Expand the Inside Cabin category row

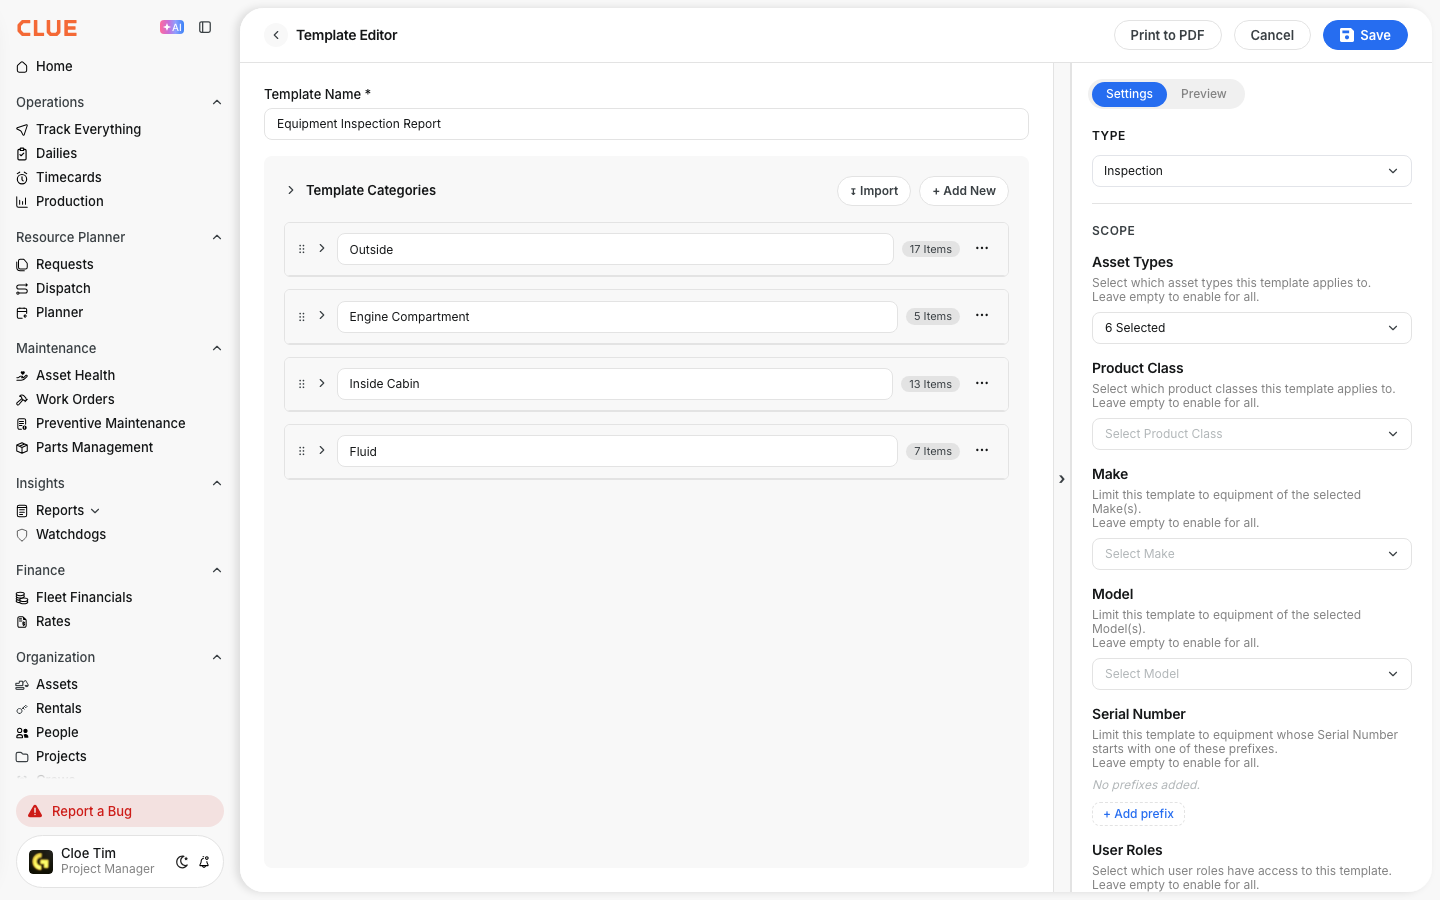(322, 383)
